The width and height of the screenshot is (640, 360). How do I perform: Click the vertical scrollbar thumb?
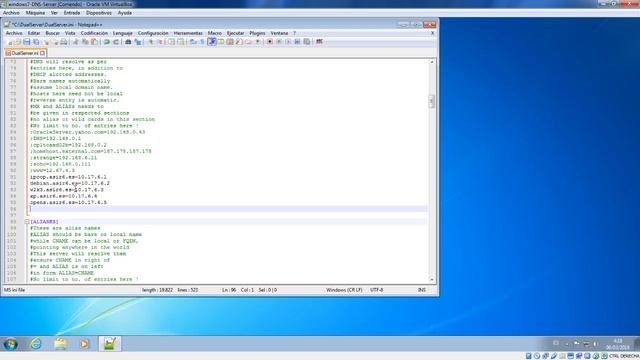click(x=432, y=101)
